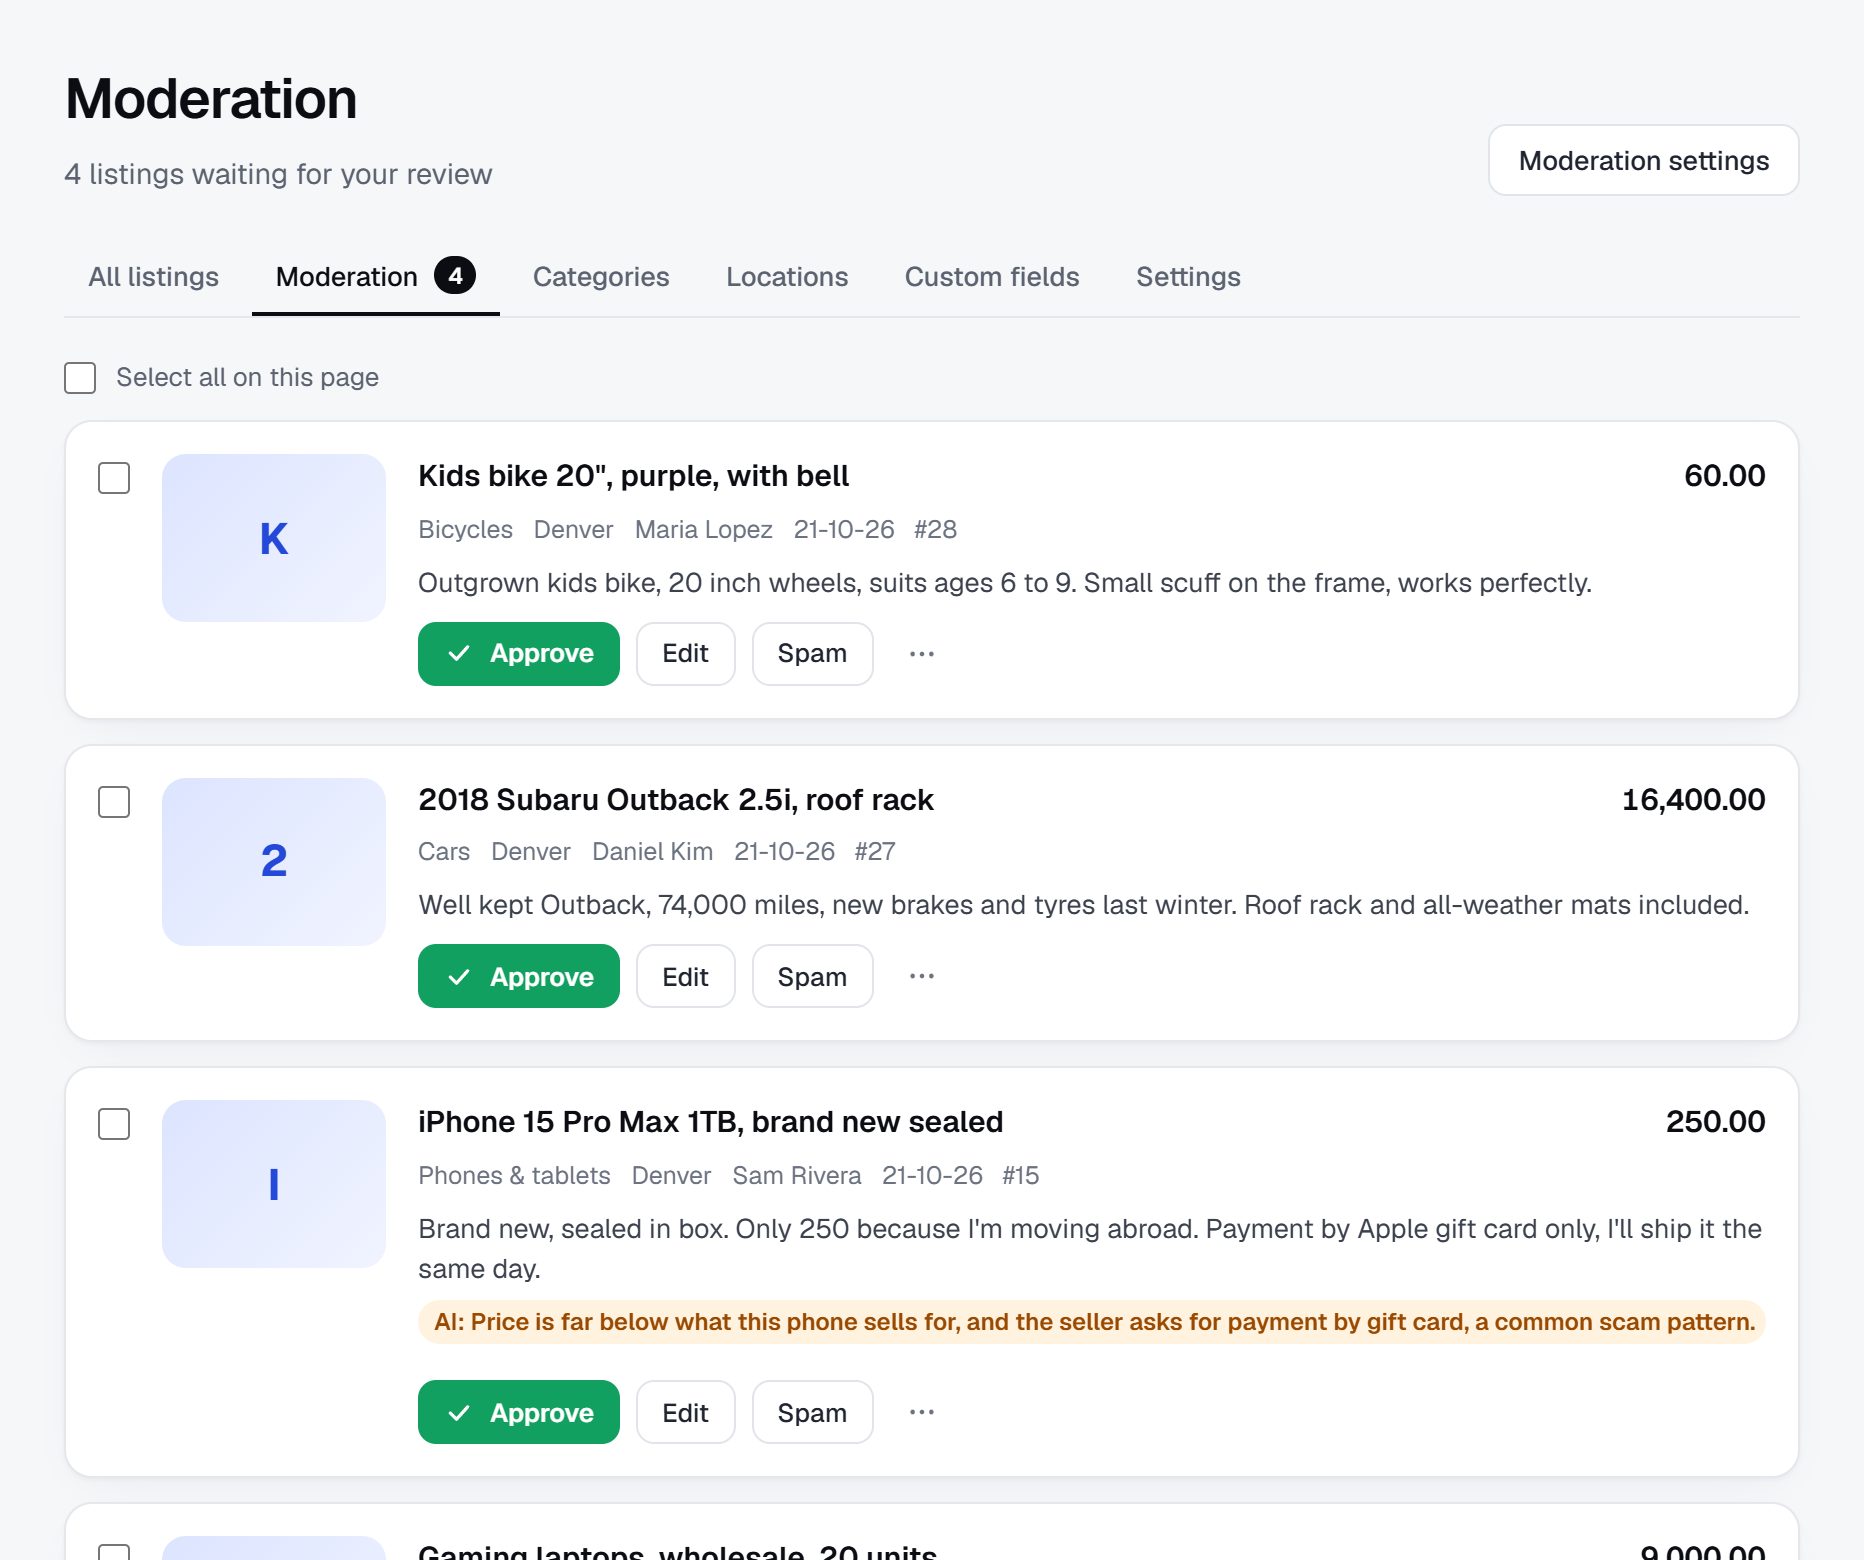Screen dimensions: 1864x1560
Task: Open title '2018 Subaru Outback 2.5i, roof rack'
Action: (x=676, y=800)
